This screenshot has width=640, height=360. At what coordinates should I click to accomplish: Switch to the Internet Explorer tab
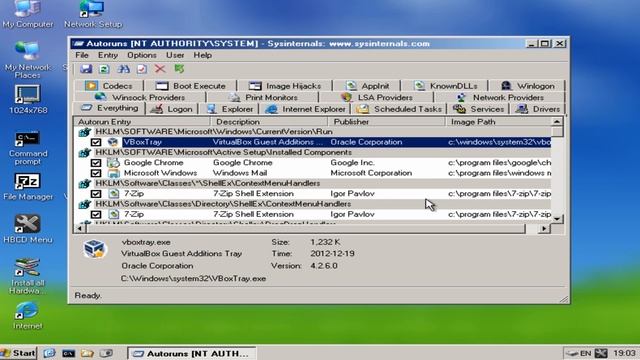306,109
